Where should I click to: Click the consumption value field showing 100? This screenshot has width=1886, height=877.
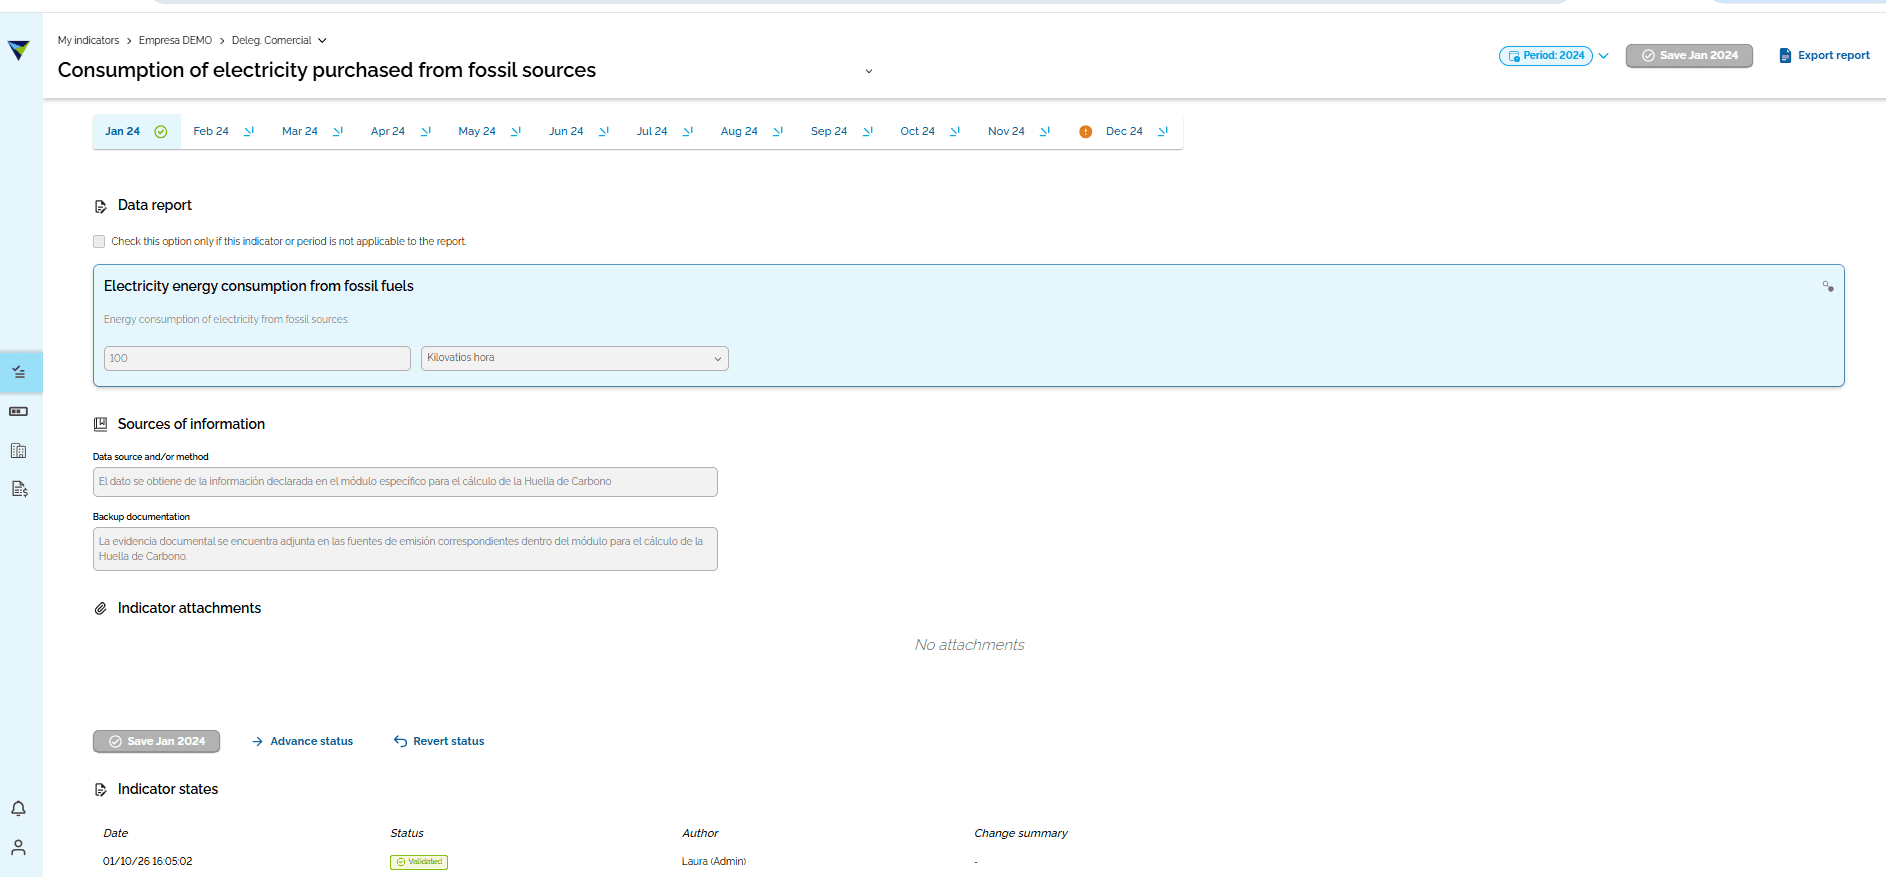coord(257,358)
